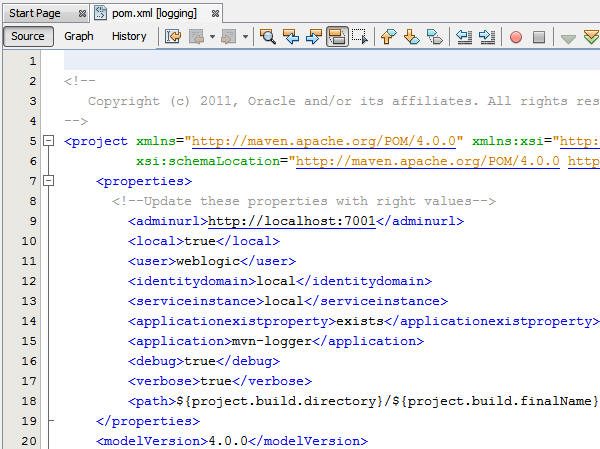Click 'exists' in applicationexistproperty line
Screen dimensions: 600x449
click(360, 321)
